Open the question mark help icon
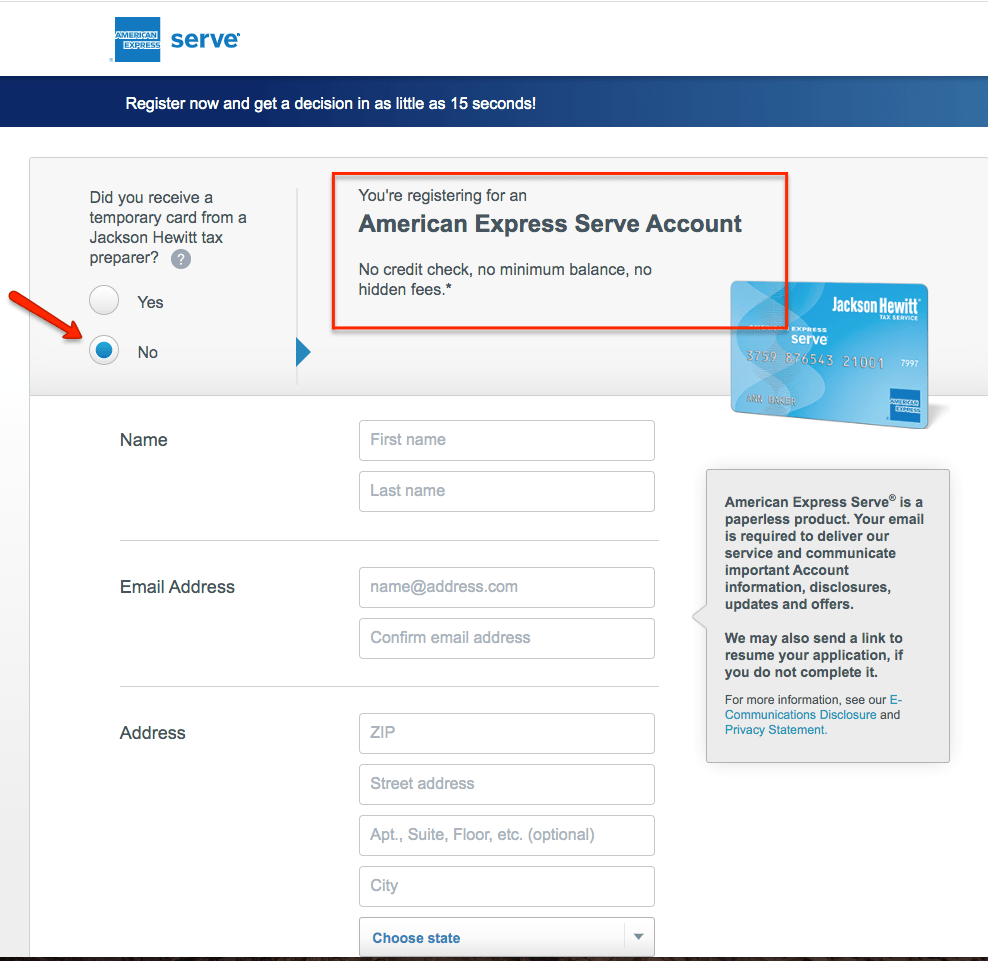The height and width of the screenshot is (961, 988). coord(181,259)
